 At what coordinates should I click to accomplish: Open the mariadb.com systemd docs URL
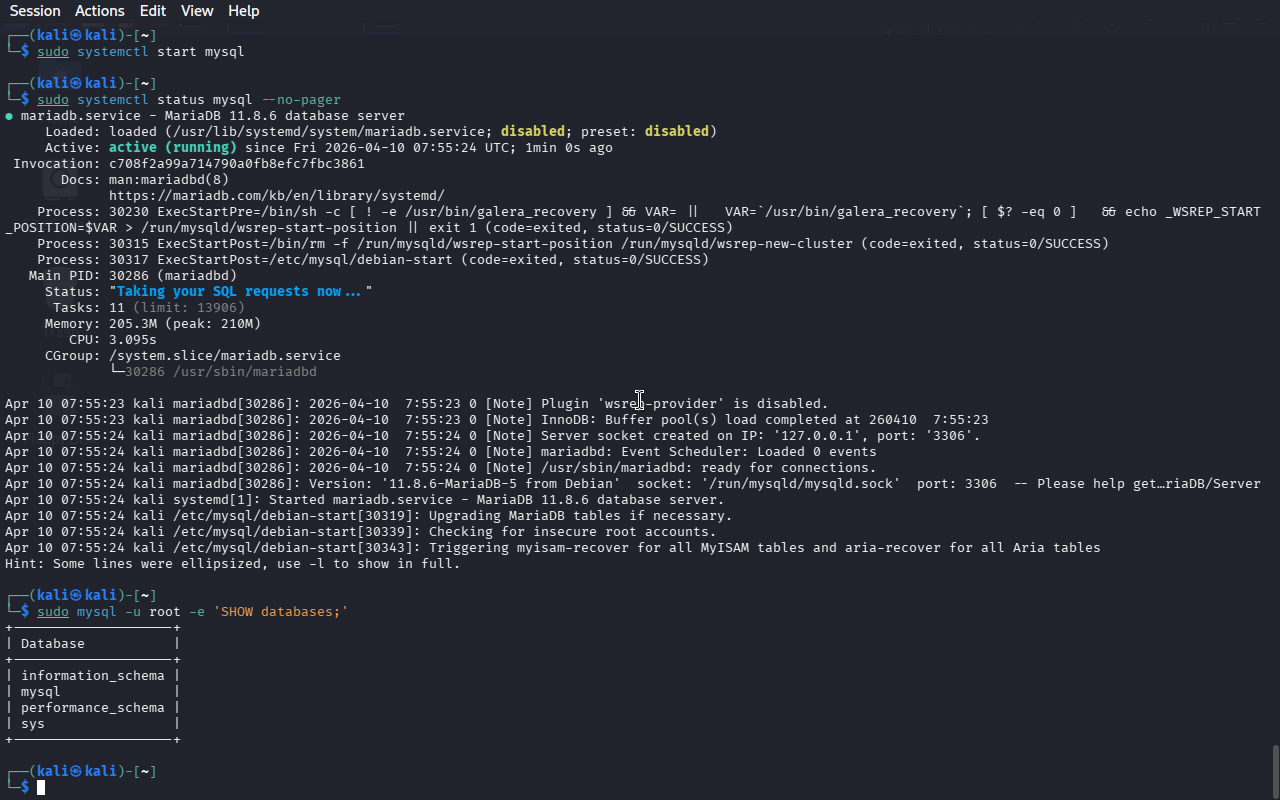click(276, 196)
